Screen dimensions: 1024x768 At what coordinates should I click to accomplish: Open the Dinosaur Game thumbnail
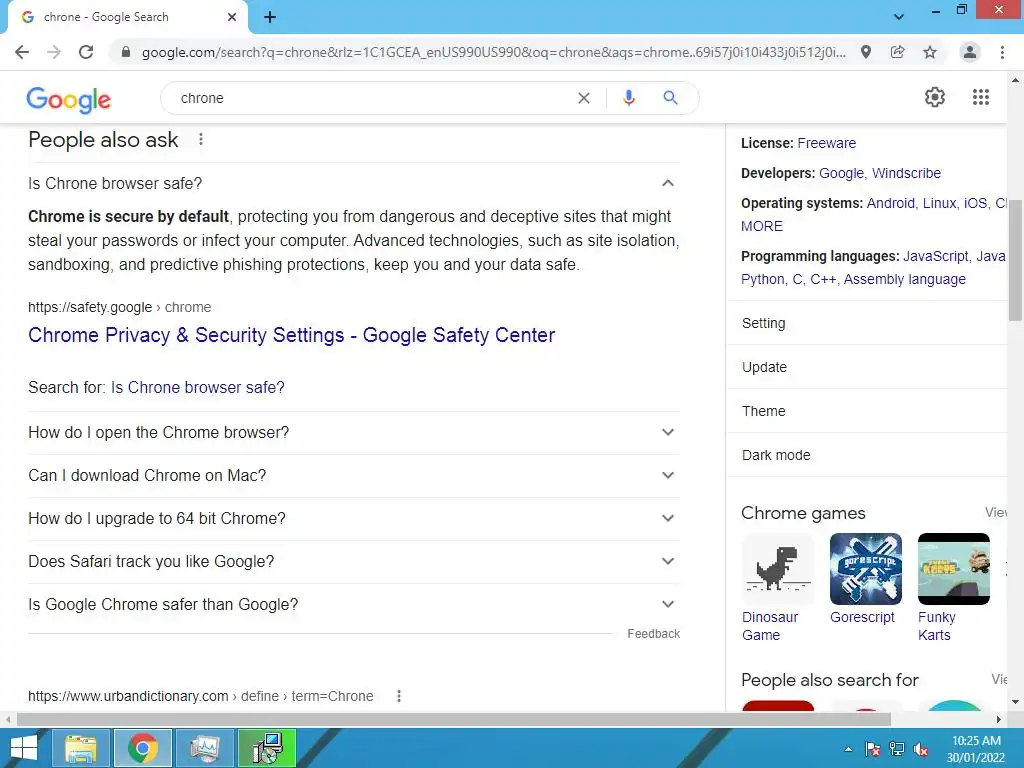click(x=778, y=569)
